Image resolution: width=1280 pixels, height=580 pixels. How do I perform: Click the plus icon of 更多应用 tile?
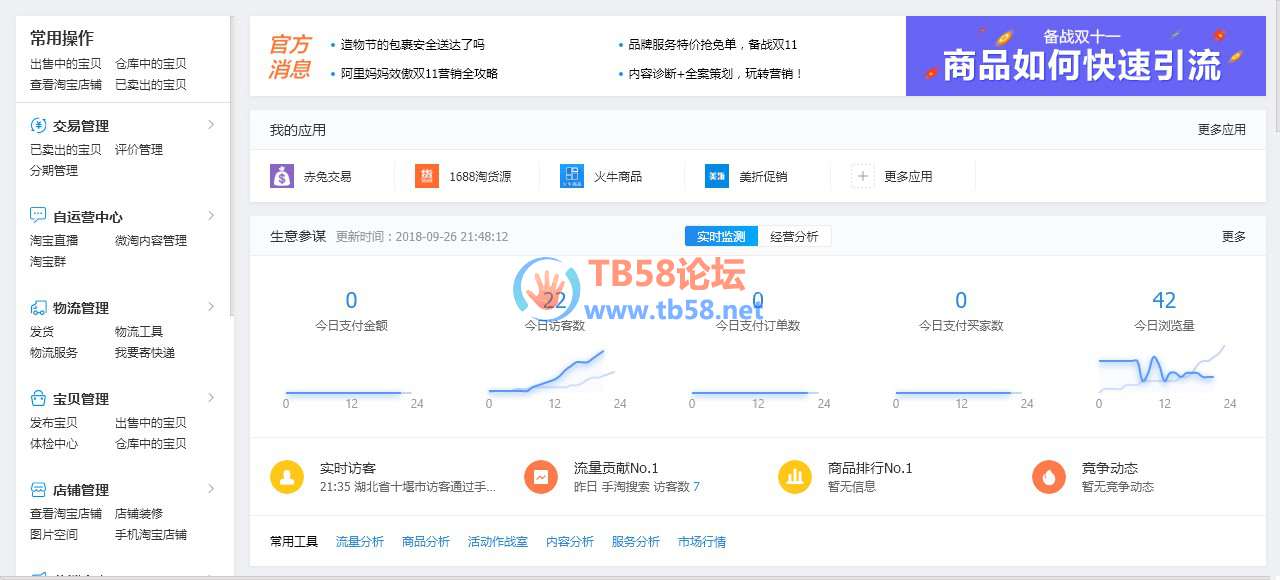[x=862, y=176]
